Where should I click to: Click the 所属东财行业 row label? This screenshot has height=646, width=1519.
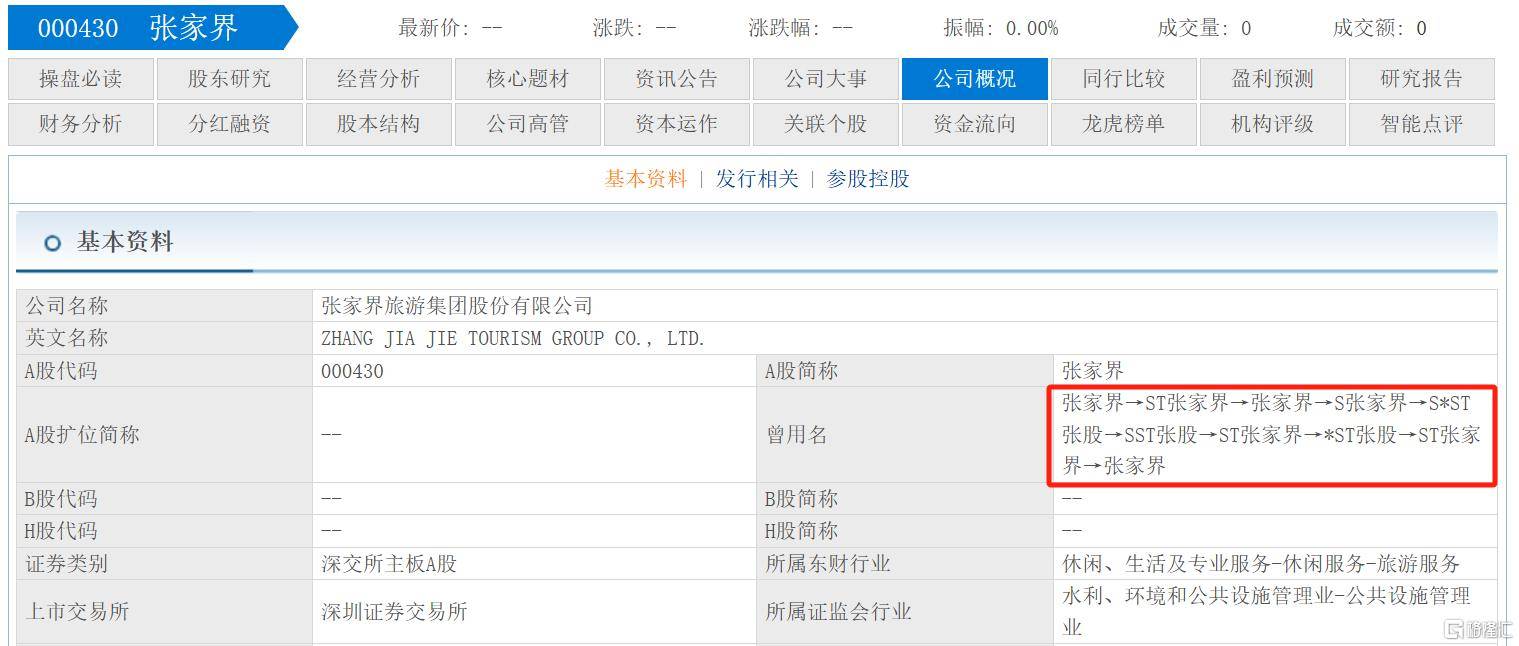pos(828,564)
